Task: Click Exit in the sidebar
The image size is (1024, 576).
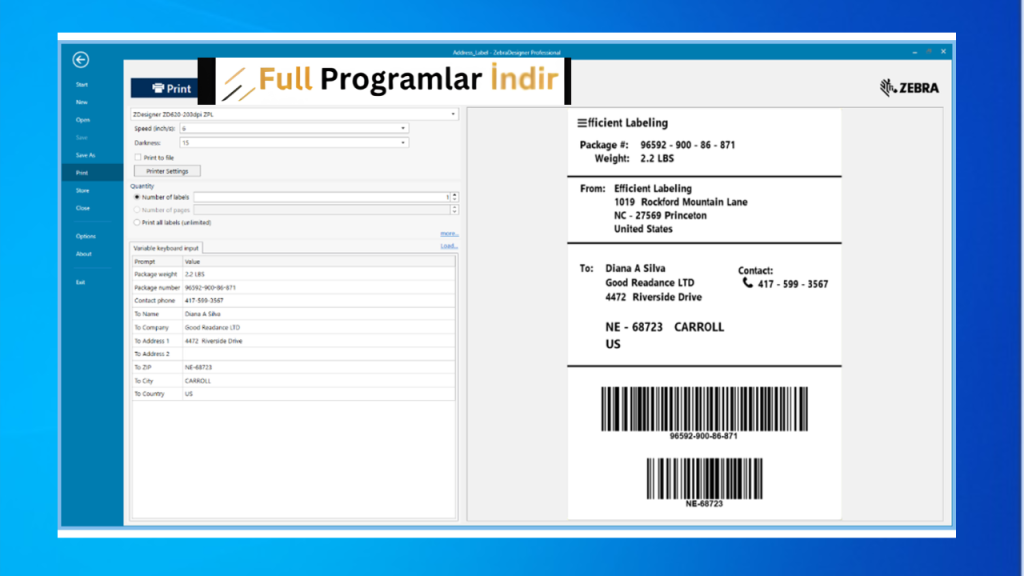Action: (x=80, y=283)
